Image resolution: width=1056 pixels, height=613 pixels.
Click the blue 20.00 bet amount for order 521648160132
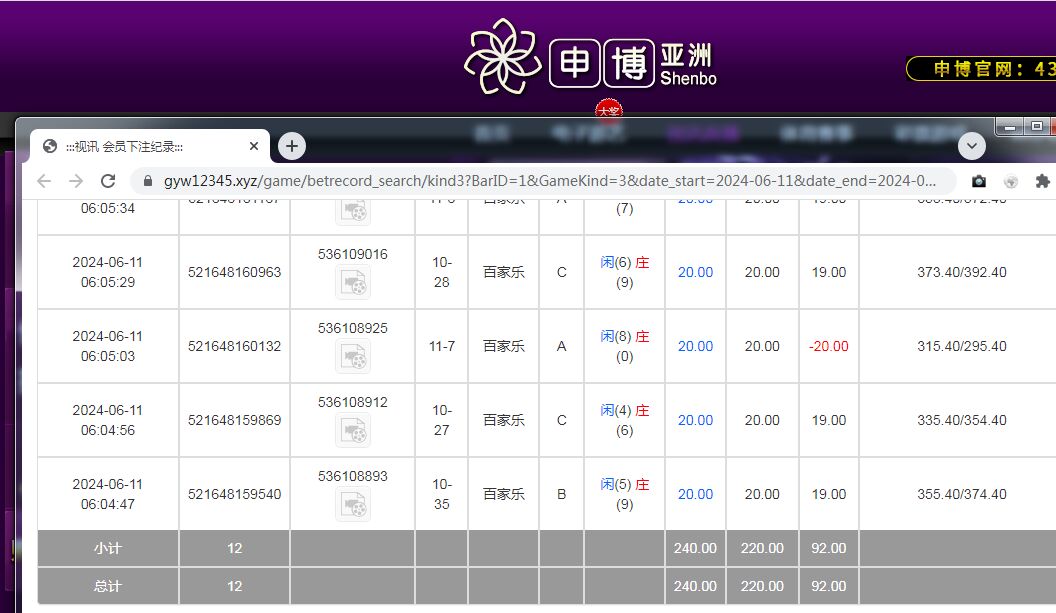[x=695, y=346]
